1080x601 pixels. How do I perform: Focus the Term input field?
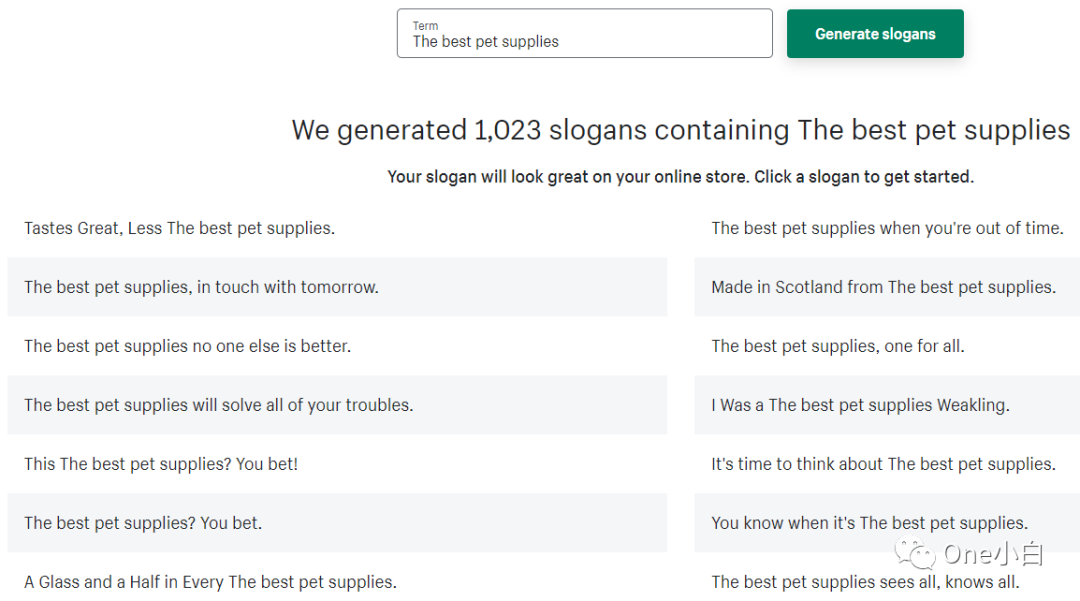(584, 41)
